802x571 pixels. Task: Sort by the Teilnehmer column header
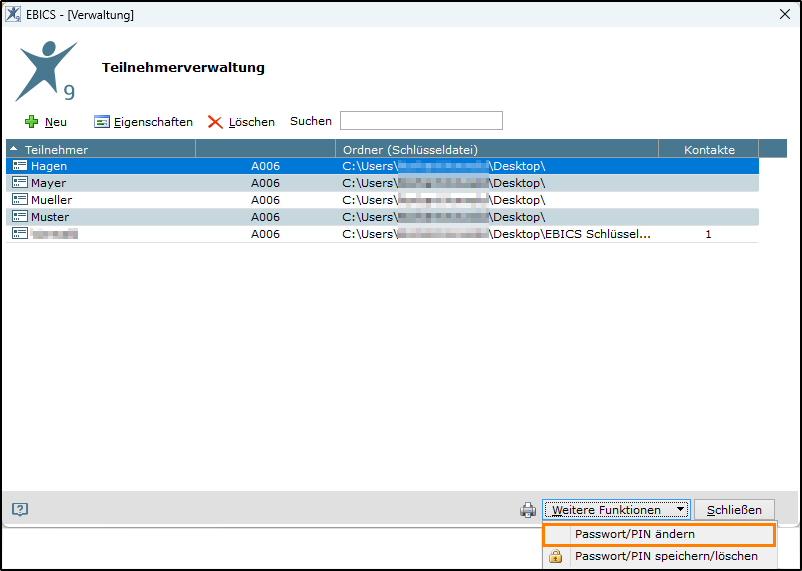(101, 150)
